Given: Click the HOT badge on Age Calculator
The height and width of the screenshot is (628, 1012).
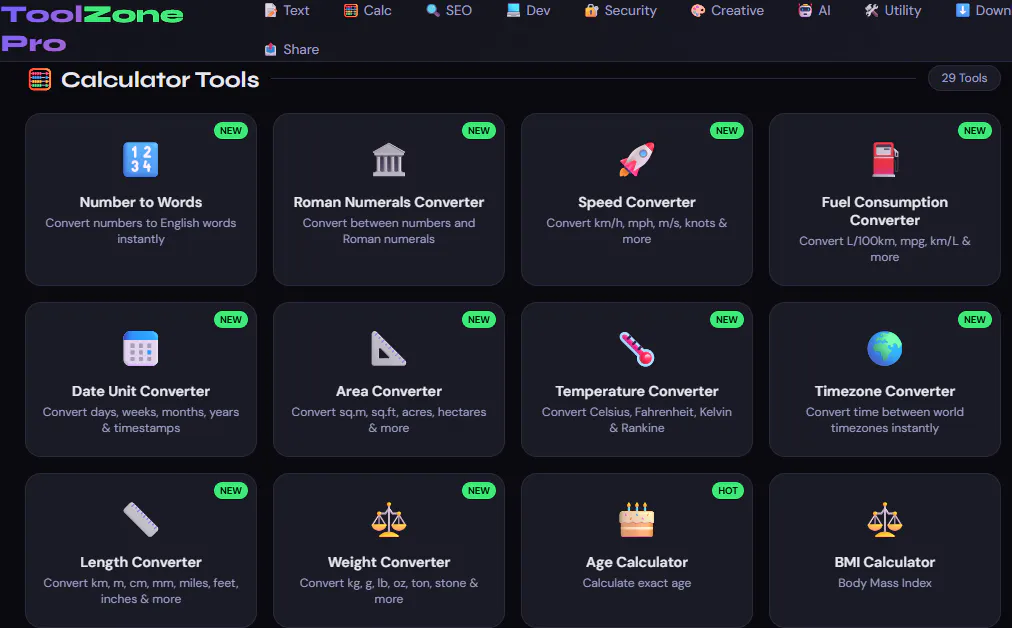Looking at the screenshot, I should click(727, 491).
